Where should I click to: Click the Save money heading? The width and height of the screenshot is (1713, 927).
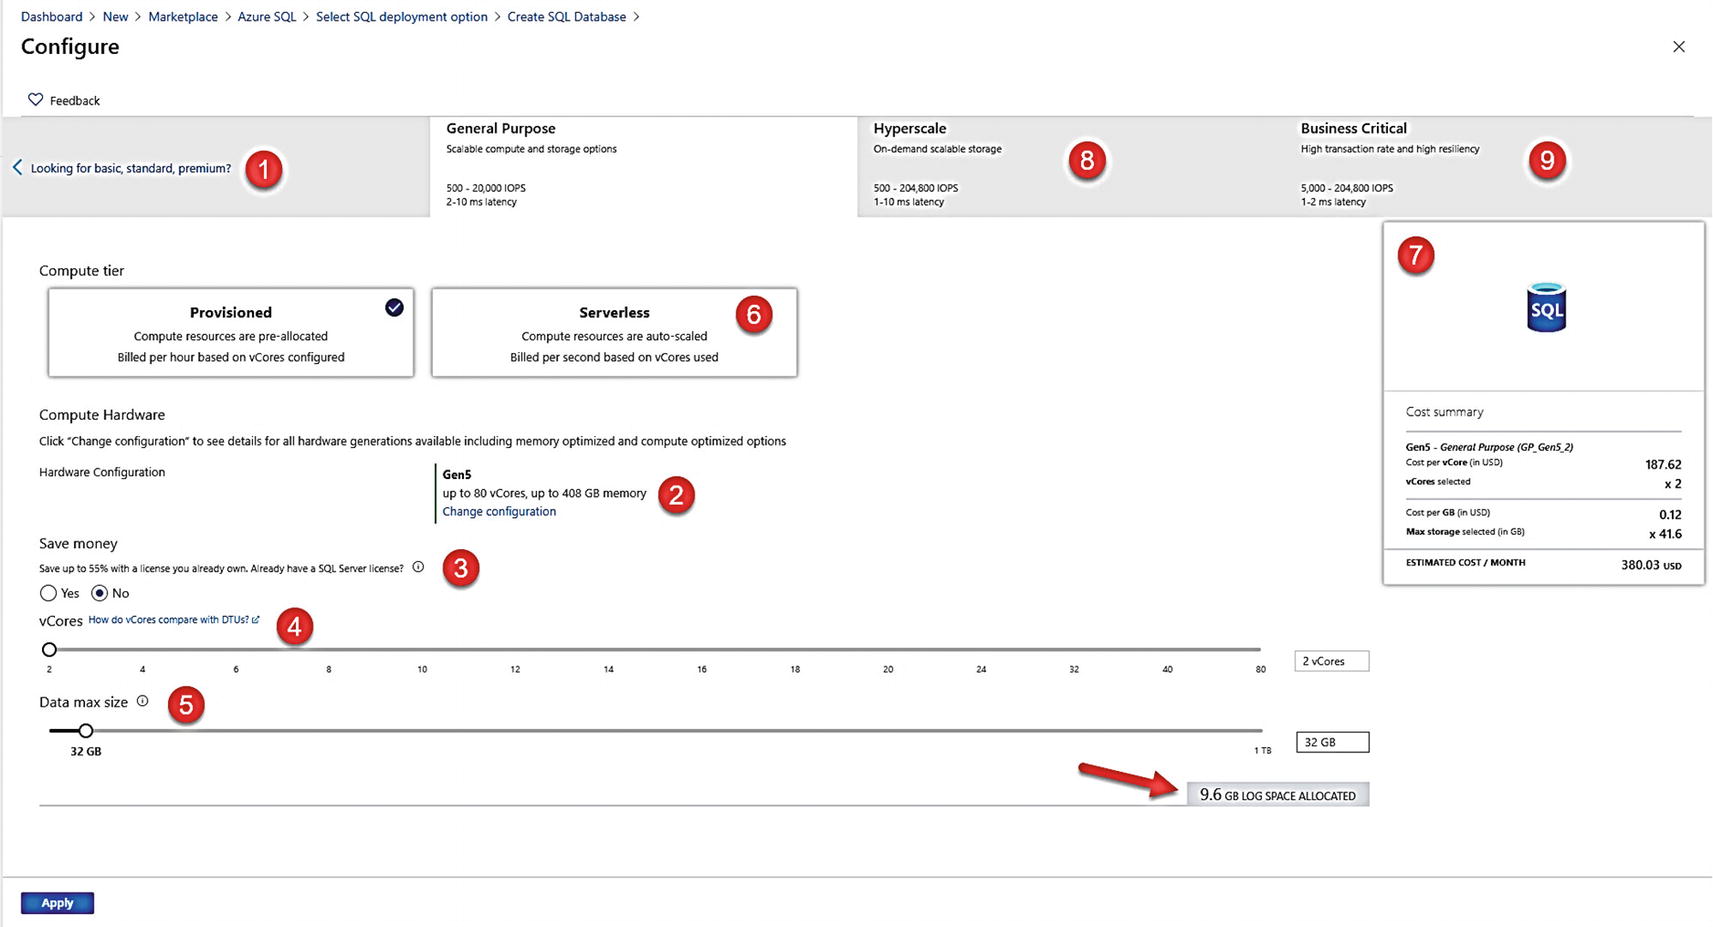click(78, 543)
